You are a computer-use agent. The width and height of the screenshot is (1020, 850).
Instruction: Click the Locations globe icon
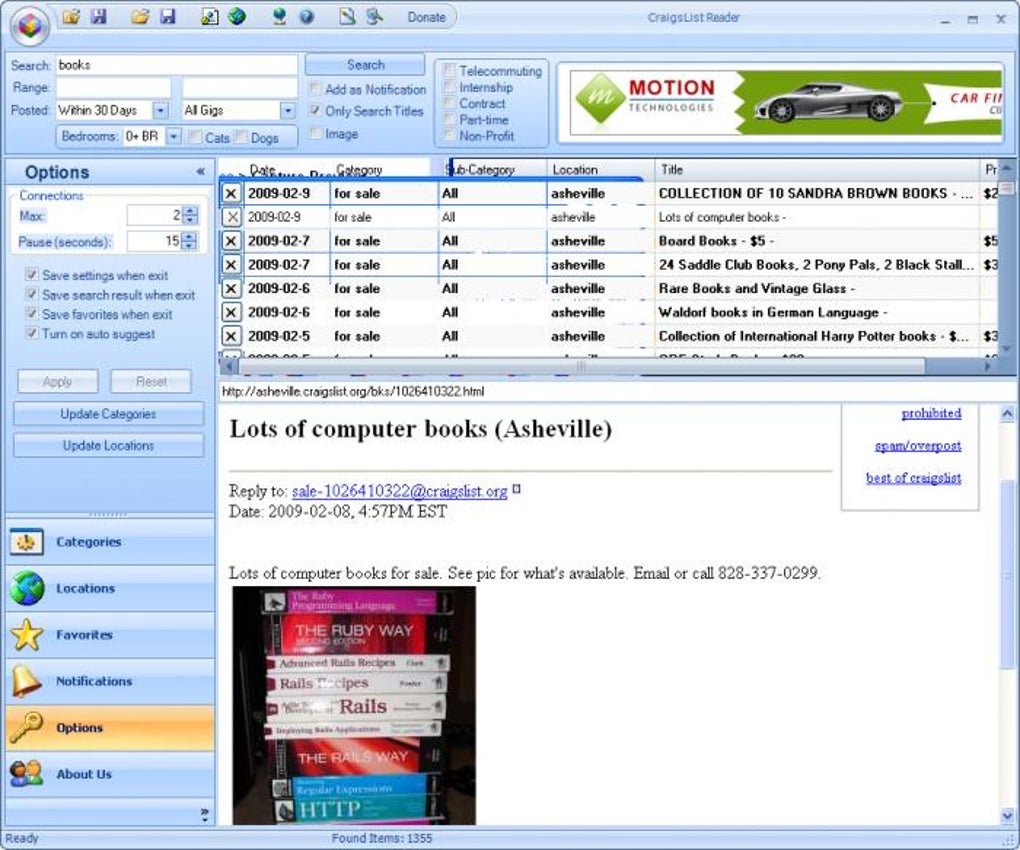click(27, 588)
